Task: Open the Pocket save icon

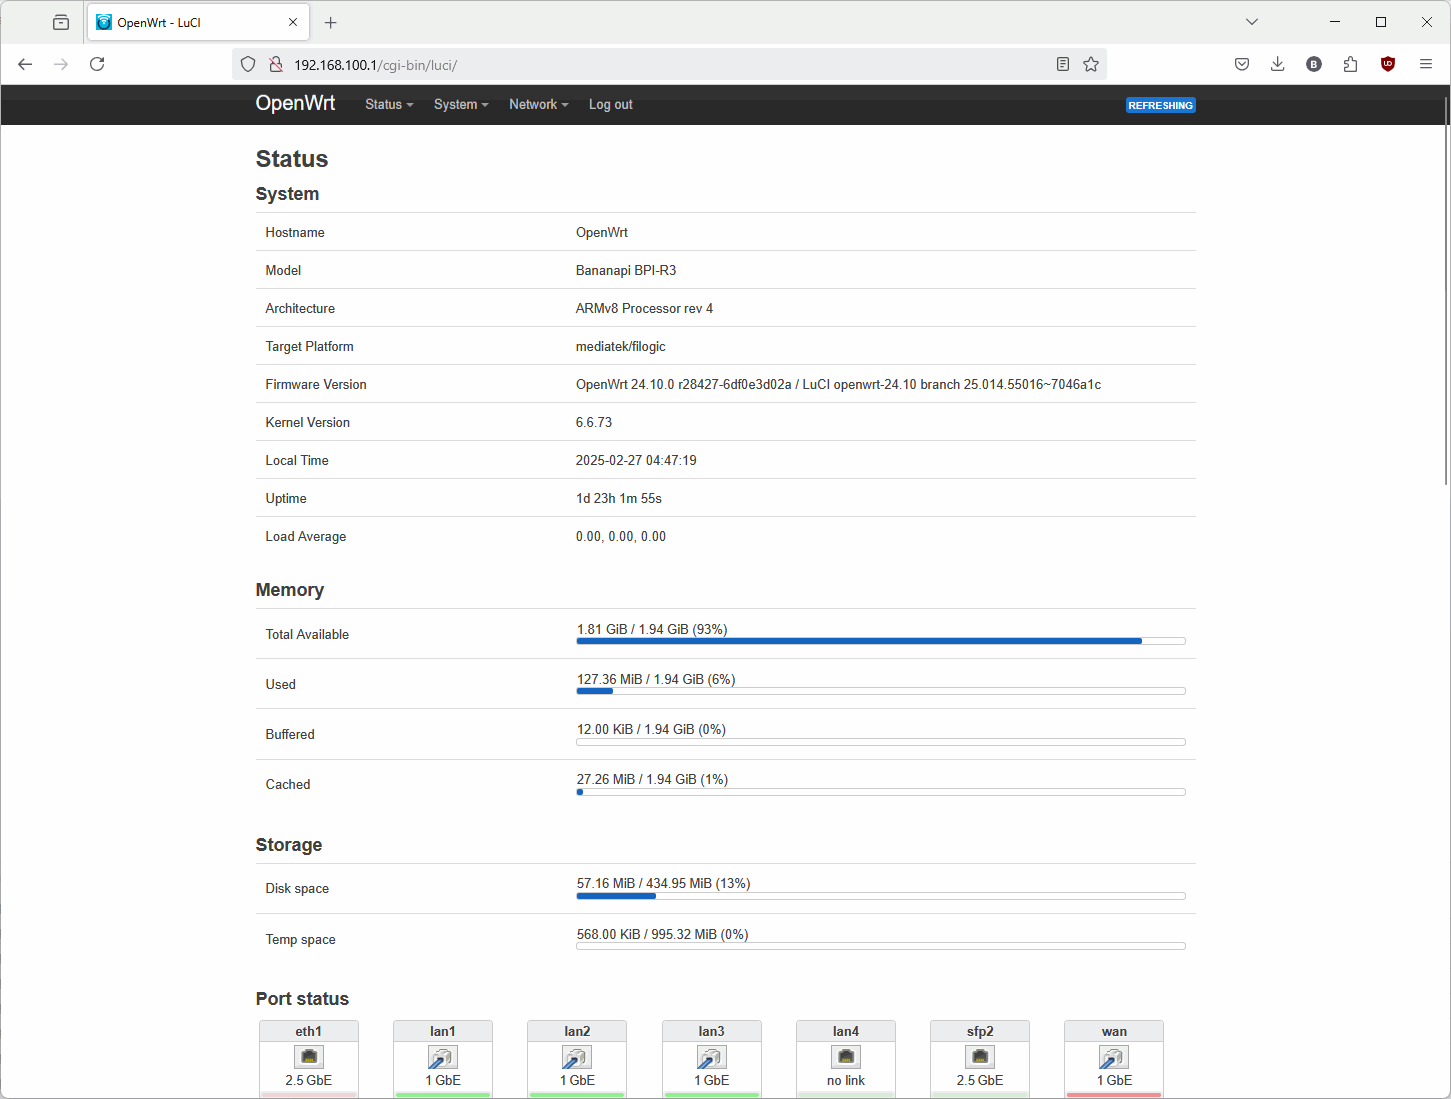Action: click(x=1242, y=64)
